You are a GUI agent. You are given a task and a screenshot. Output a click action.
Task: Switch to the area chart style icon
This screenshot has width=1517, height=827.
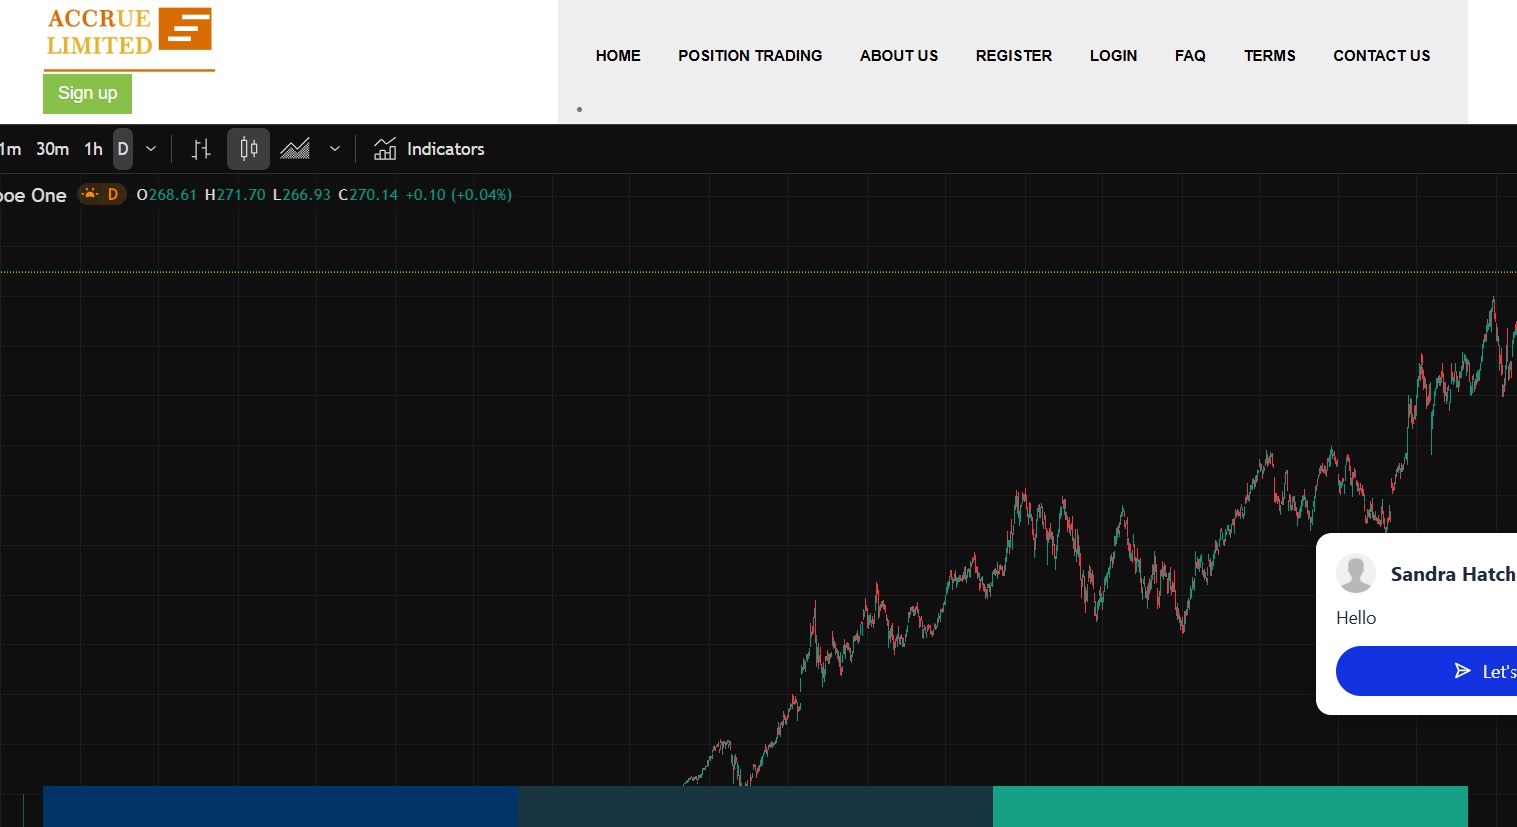[x=294, y=148]
